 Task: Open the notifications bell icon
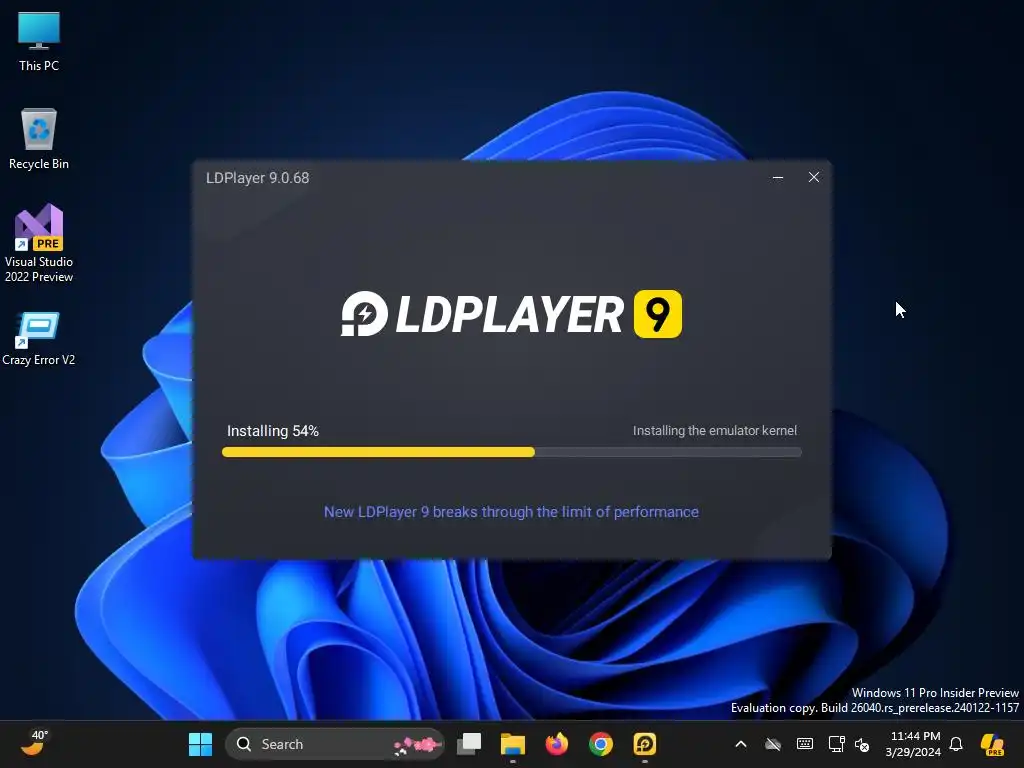coord(956,744)
